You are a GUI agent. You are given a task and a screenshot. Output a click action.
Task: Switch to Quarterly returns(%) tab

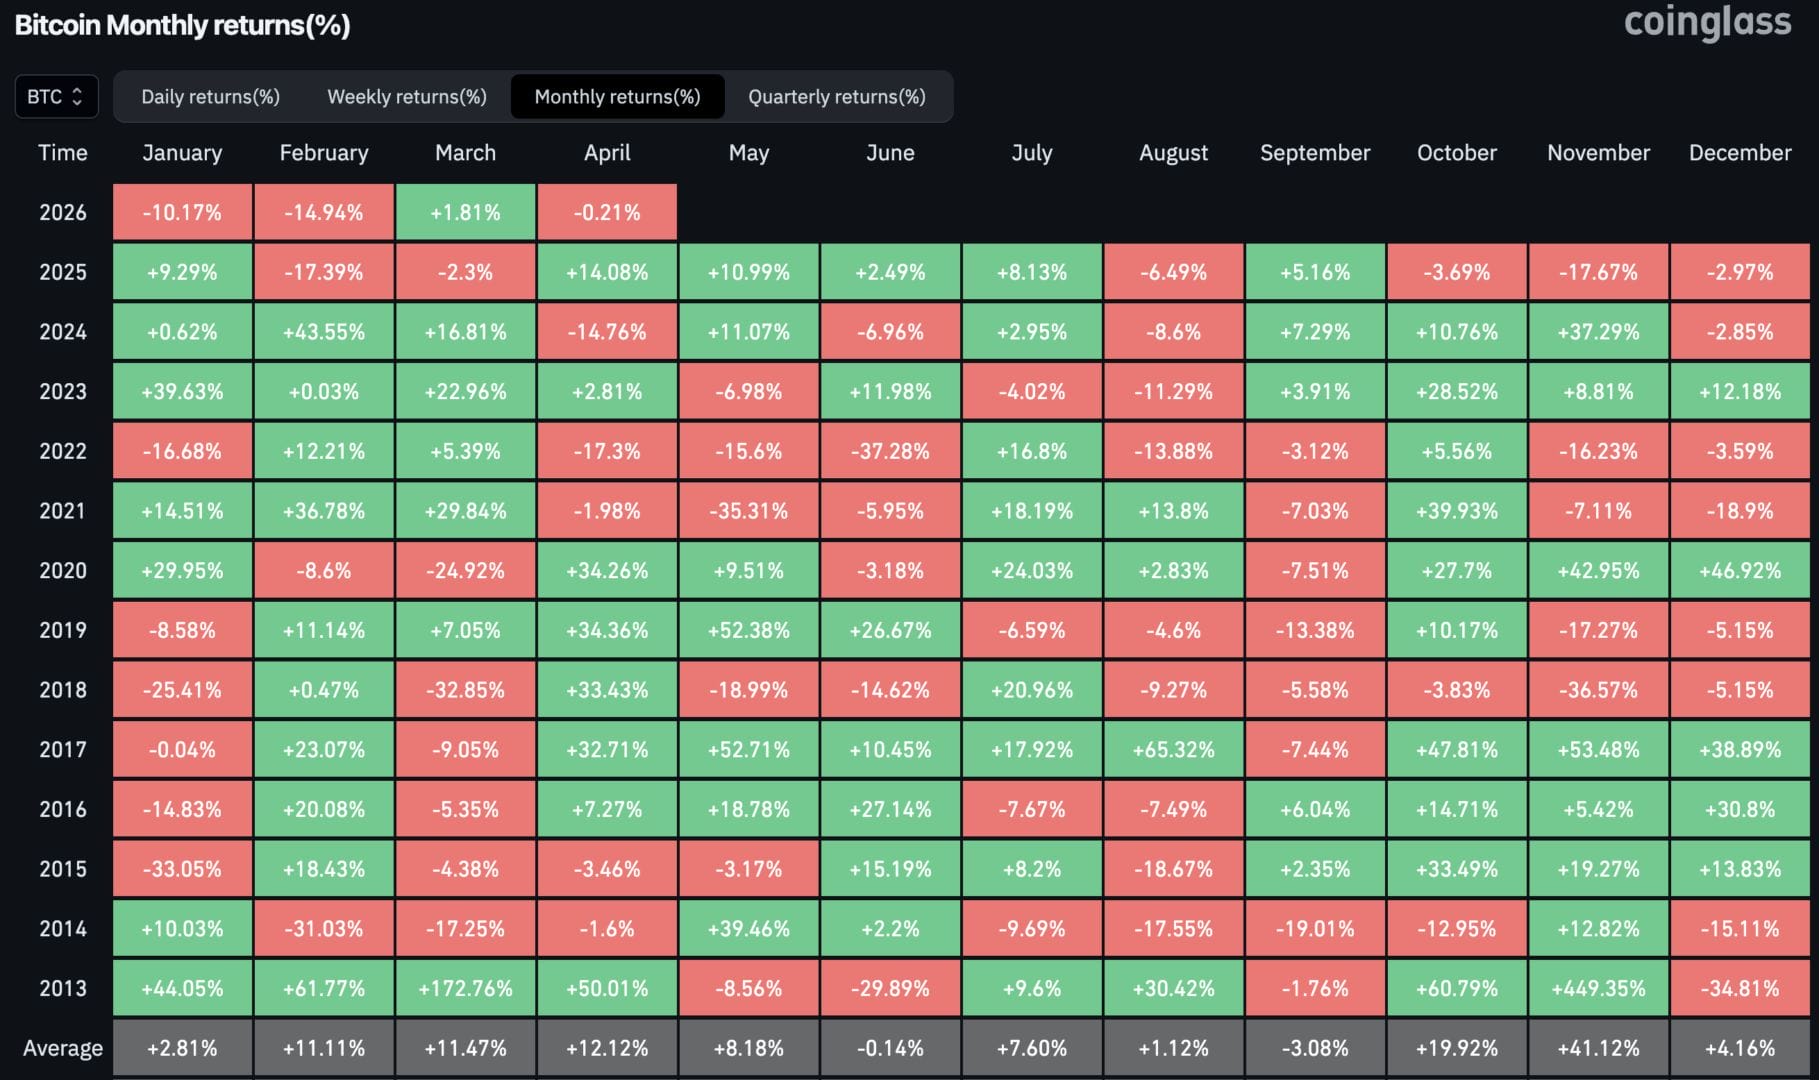coord(837,97)
